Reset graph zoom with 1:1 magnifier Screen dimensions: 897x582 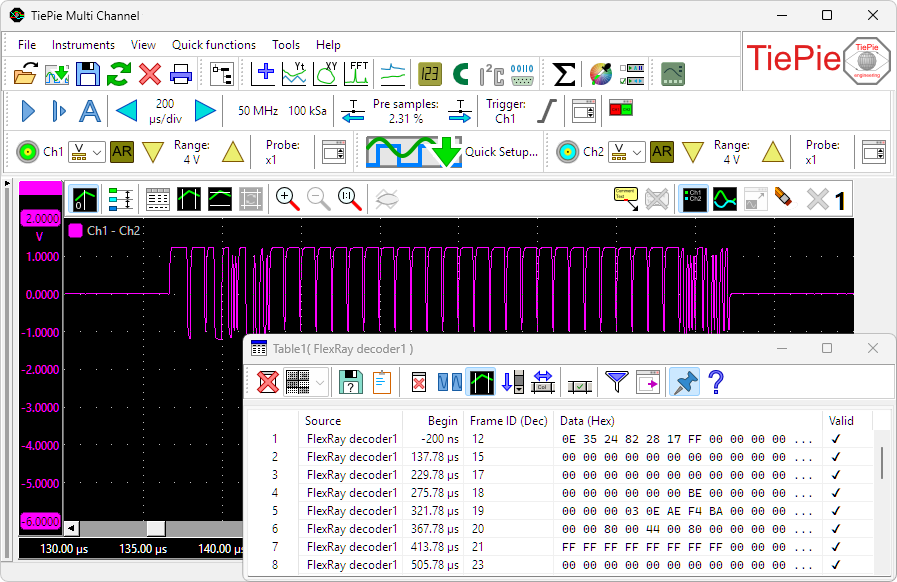[350, 199]
